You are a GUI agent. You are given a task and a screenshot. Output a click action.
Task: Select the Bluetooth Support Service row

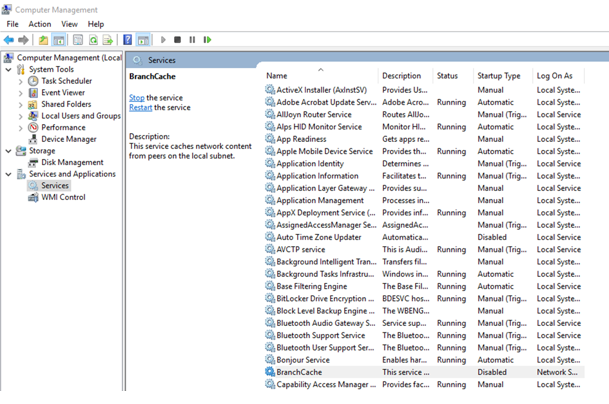coord(424,335)
